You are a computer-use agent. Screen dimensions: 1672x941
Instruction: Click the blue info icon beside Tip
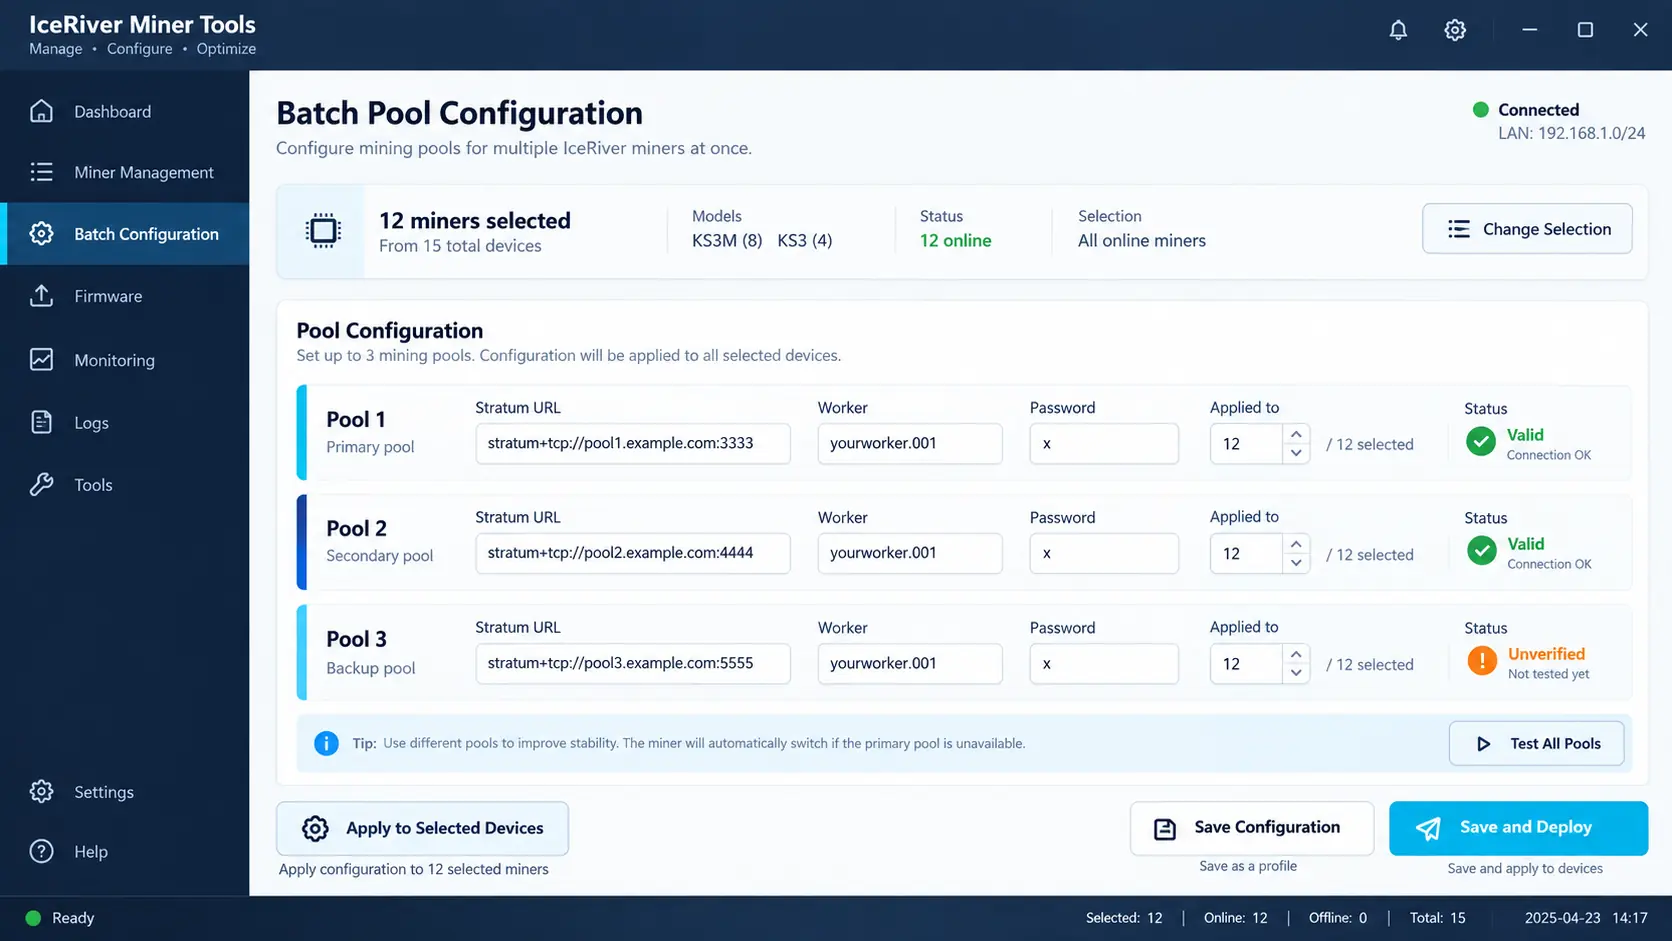coord(326,743)
